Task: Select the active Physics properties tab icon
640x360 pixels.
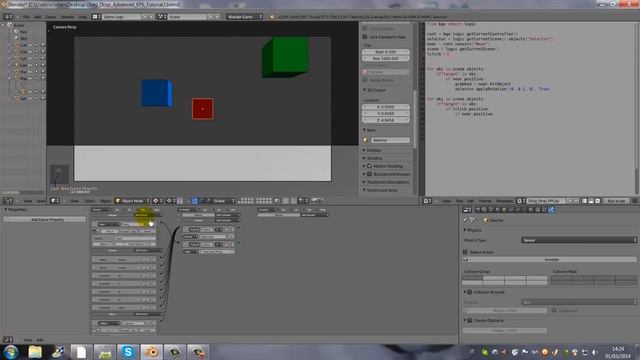Action: pos(551,210)
